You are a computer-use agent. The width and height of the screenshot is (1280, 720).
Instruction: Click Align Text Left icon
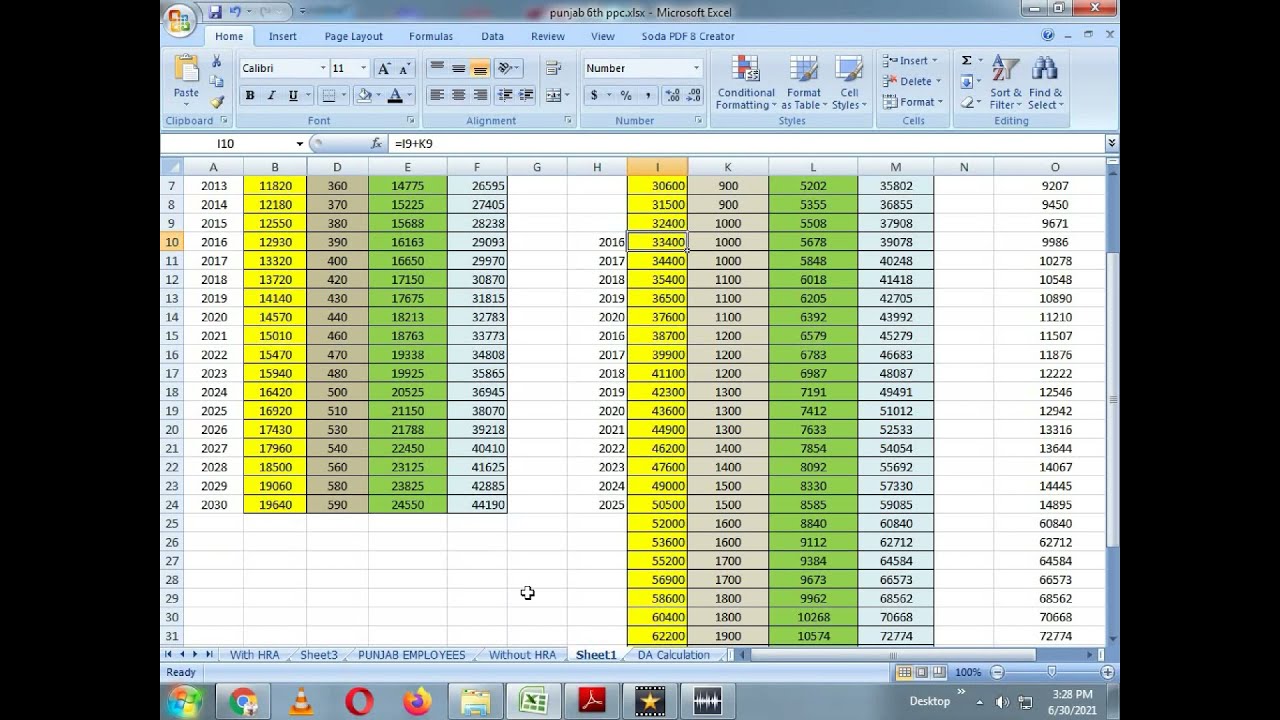[437, 95]
